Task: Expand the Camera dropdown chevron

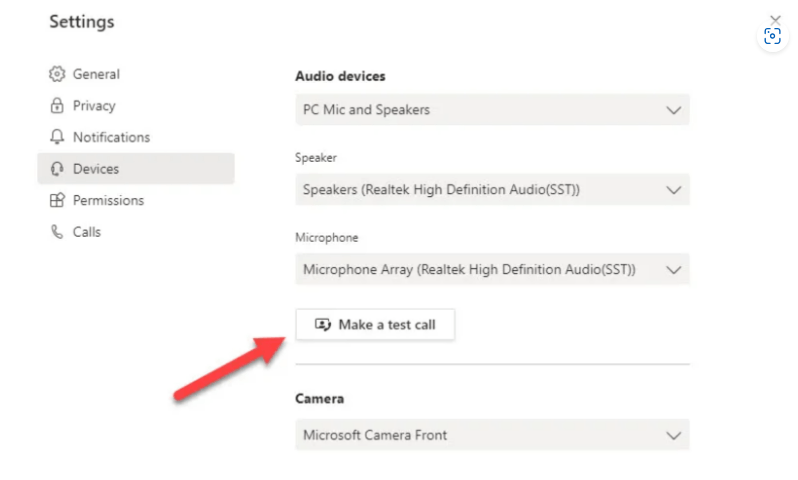Action: tap(673, 436)
